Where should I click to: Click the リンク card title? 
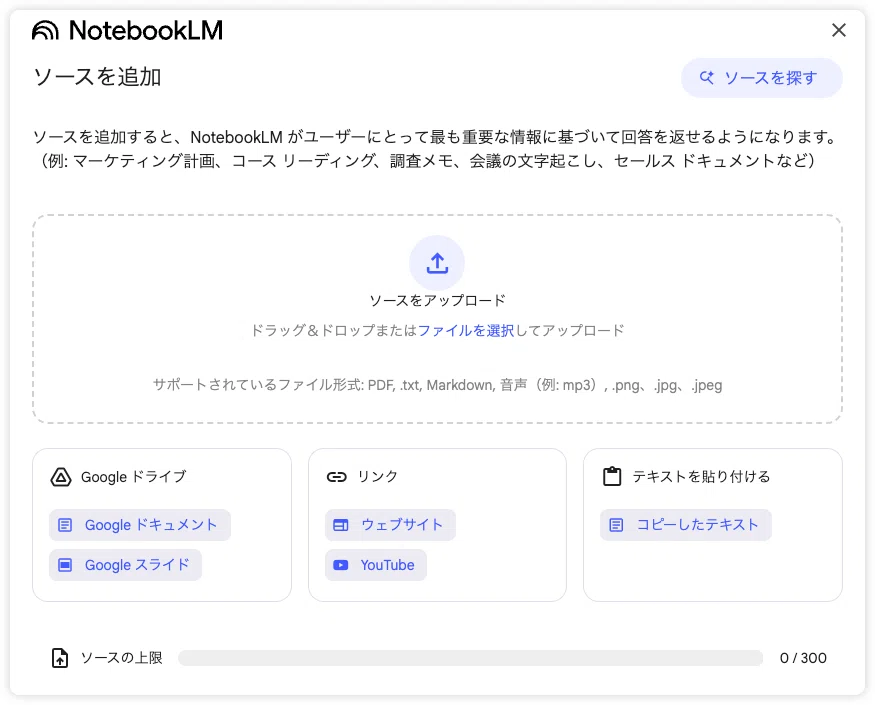[x=377, y=477]
